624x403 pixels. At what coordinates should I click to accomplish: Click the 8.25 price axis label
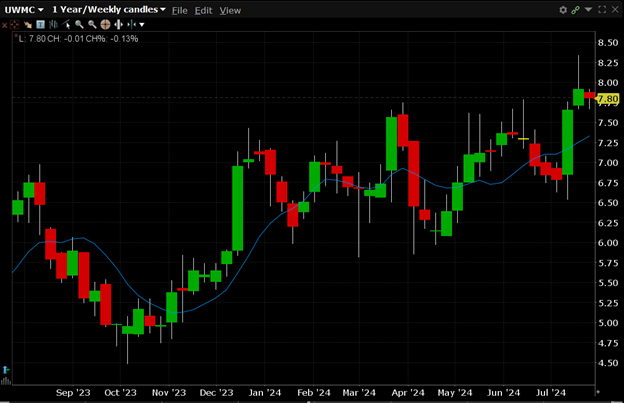(x=608, y=62)
